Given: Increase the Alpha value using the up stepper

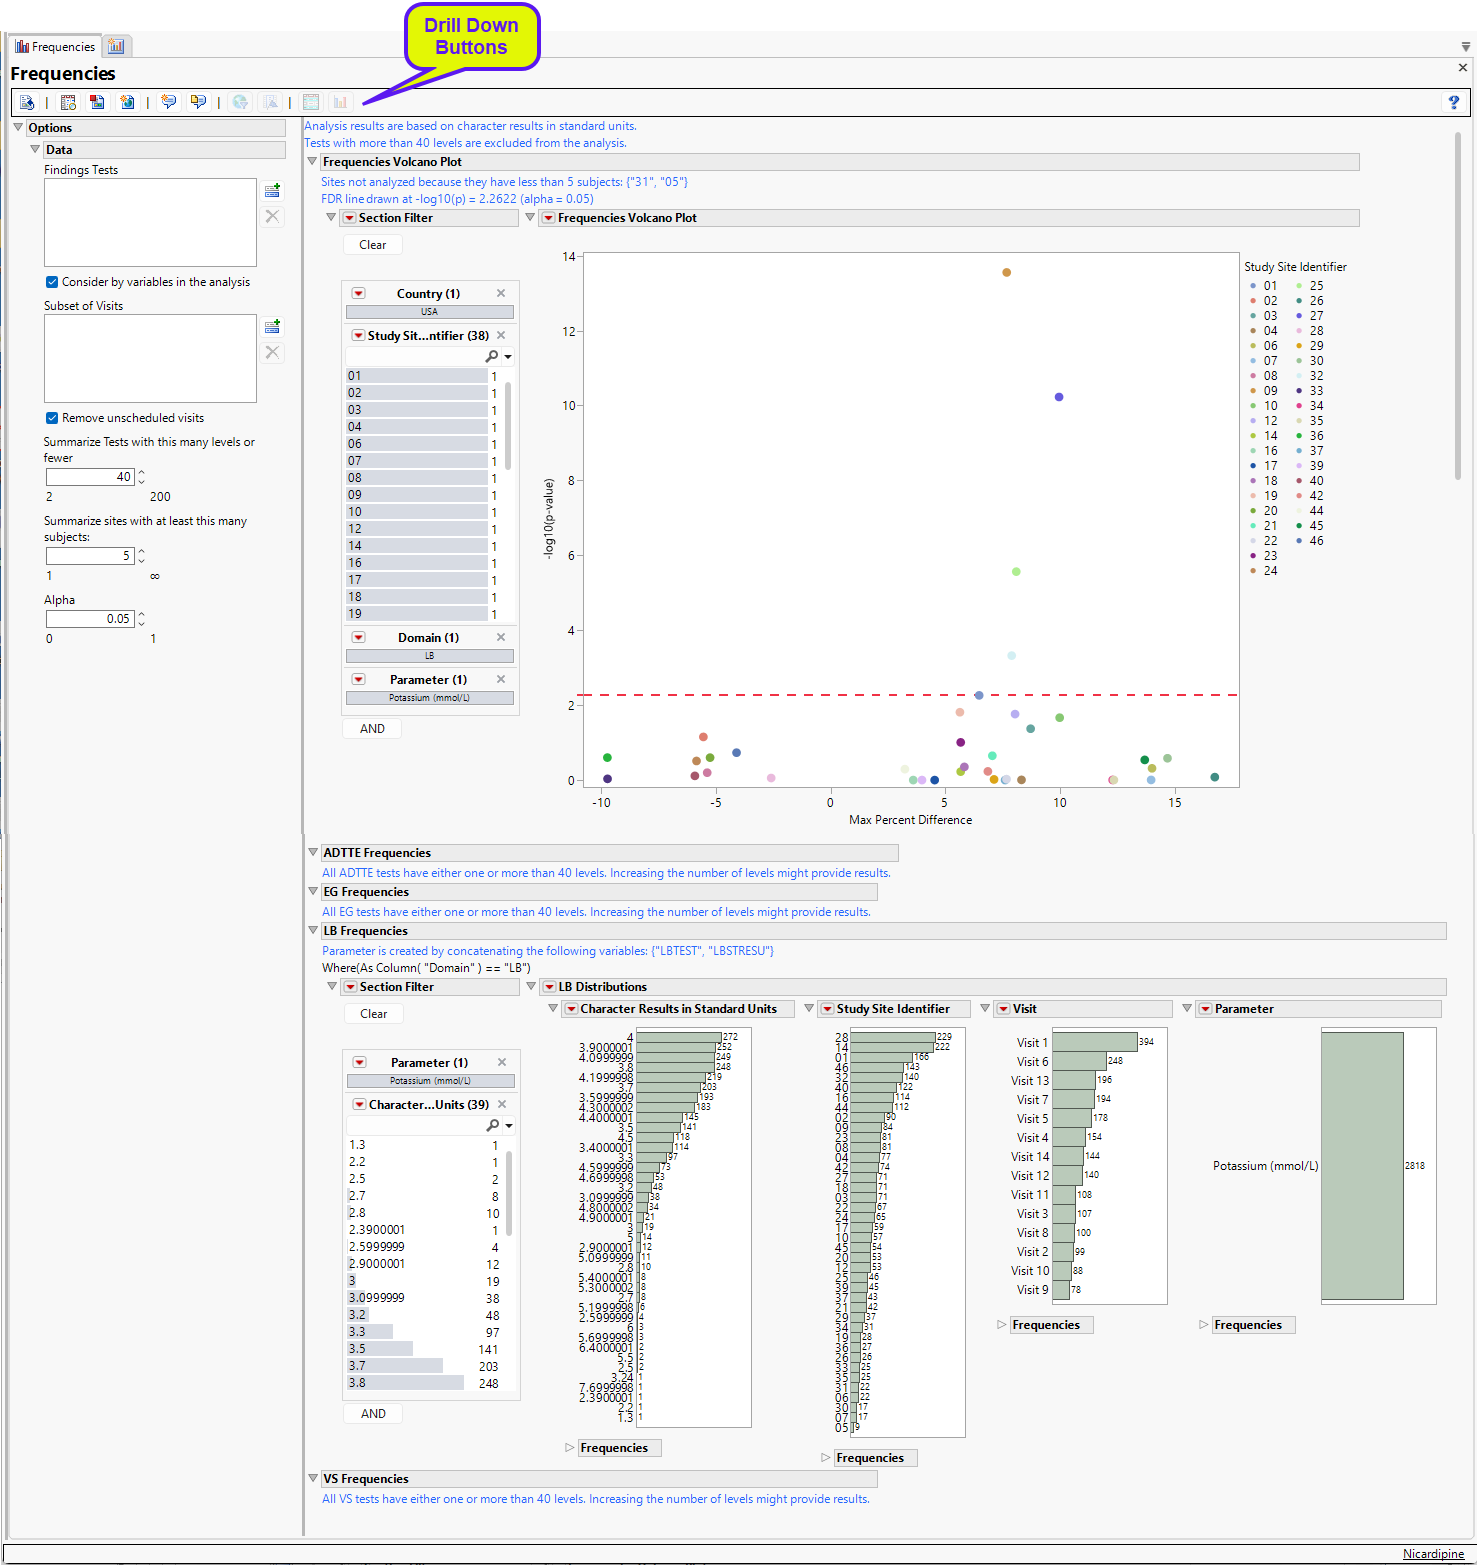Looking at the screenshot, I should point(142,614).
